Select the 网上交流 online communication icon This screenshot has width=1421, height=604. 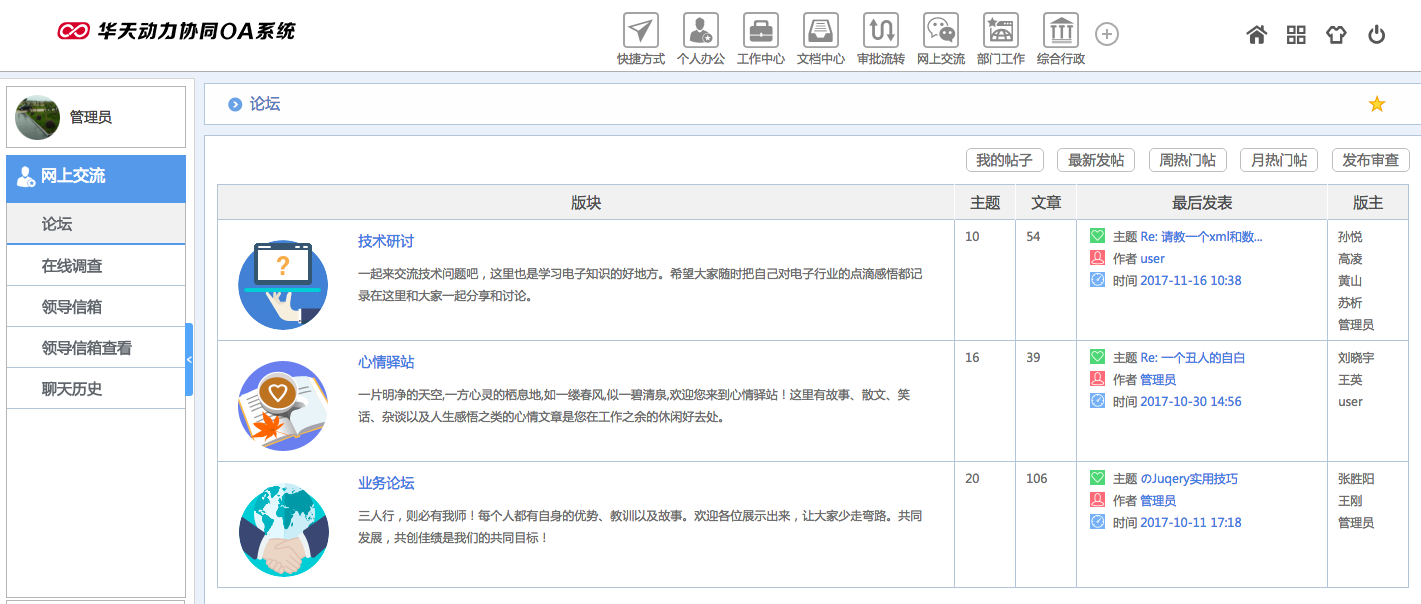[x=940, y=30]
